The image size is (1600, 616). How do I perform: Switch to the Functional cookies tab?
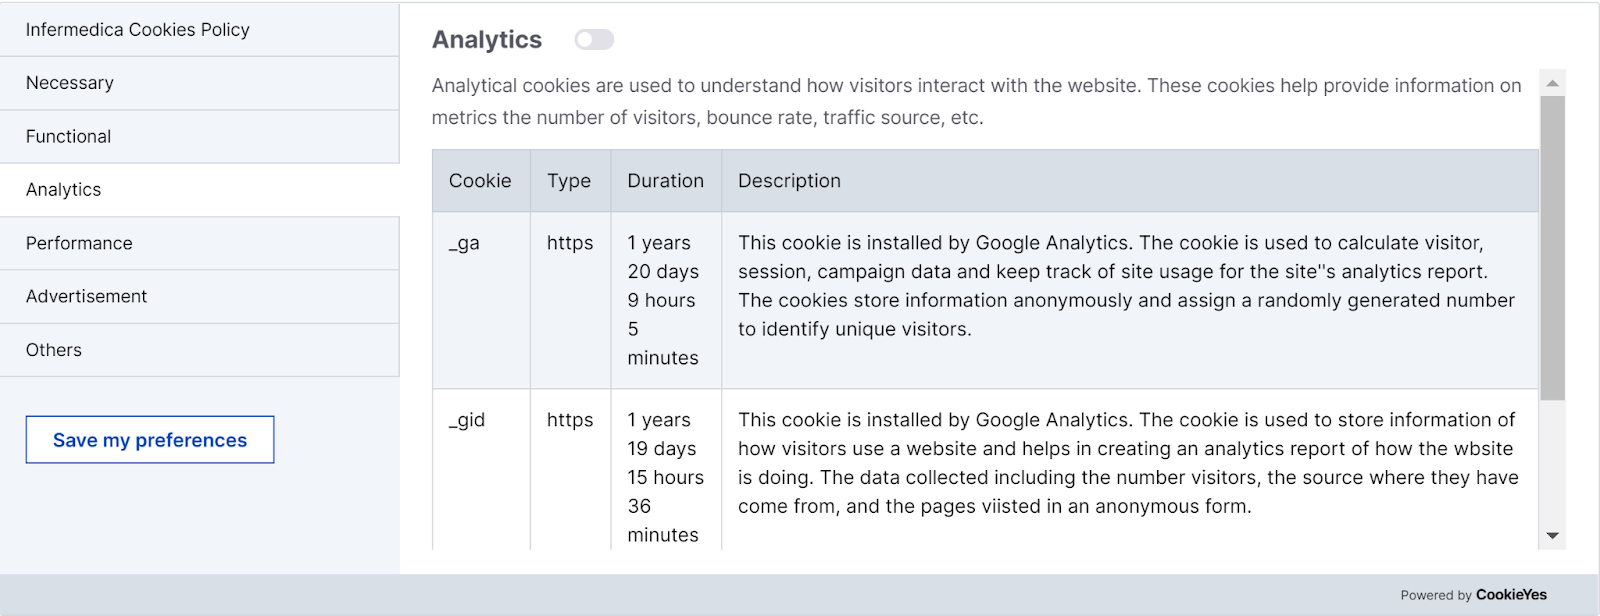point(69,137)
